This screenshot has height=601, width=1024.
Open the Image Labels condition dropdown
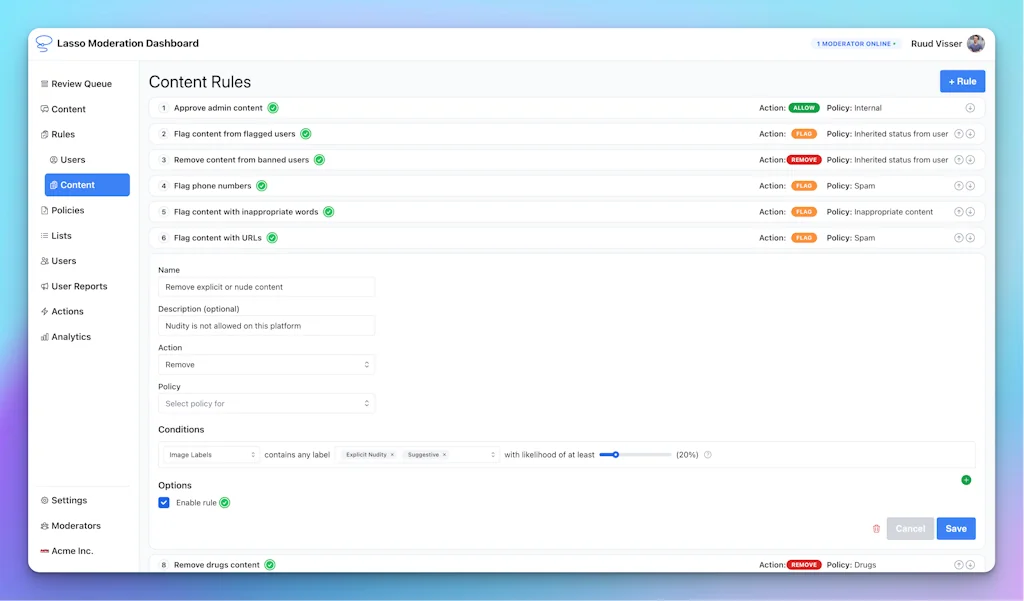[x=210, y=454]
